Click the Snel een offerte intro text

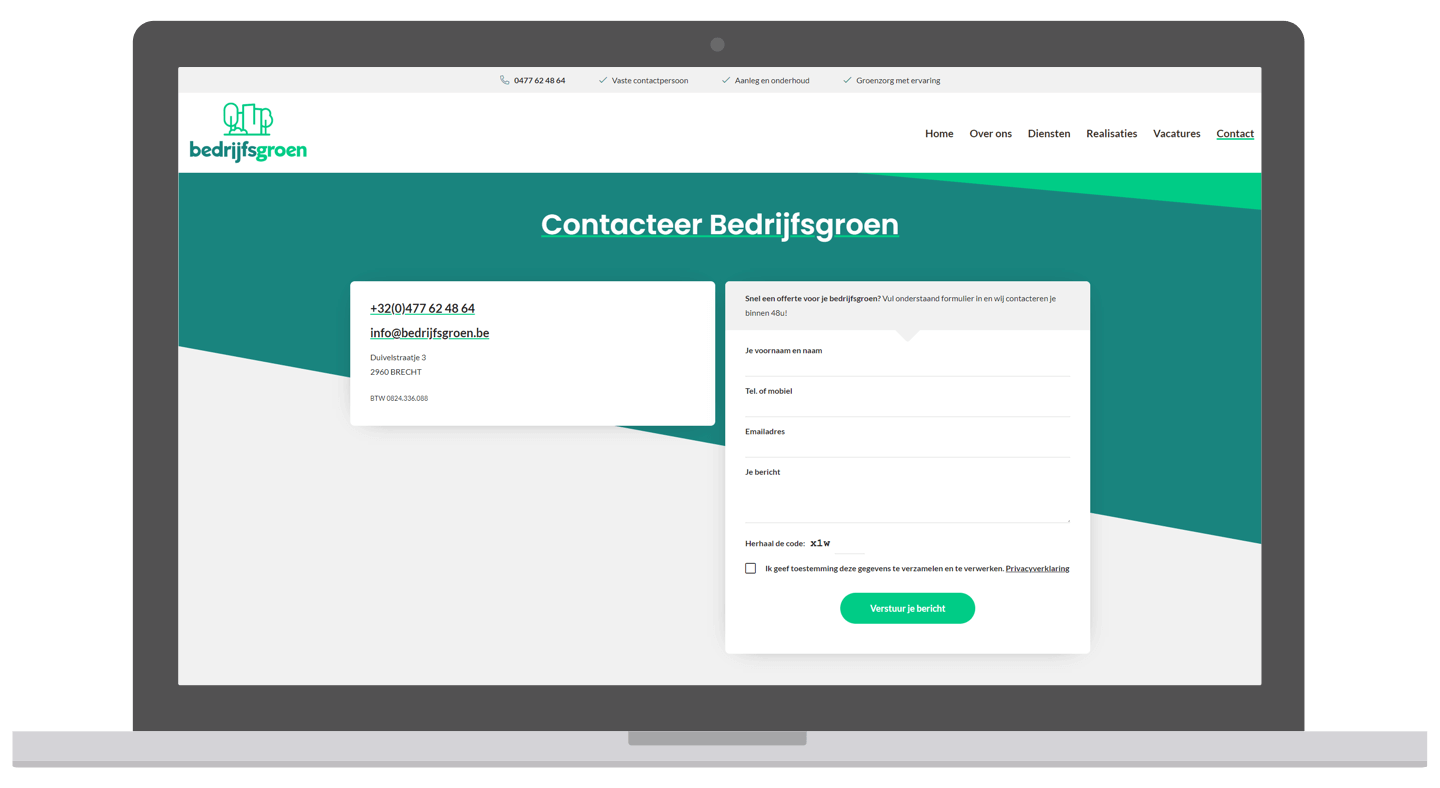coord(900,305)
